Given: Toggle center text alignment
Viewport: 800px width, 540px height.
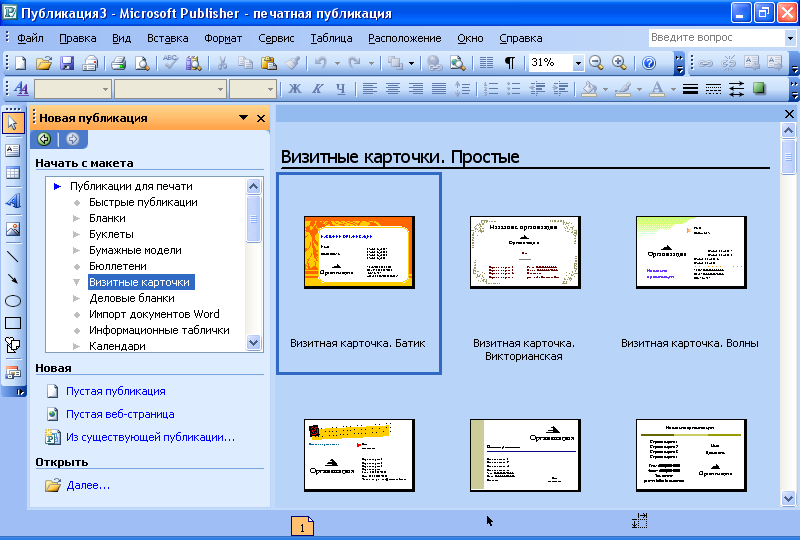Looking at the screenshot, I should (x=392, y=88).
